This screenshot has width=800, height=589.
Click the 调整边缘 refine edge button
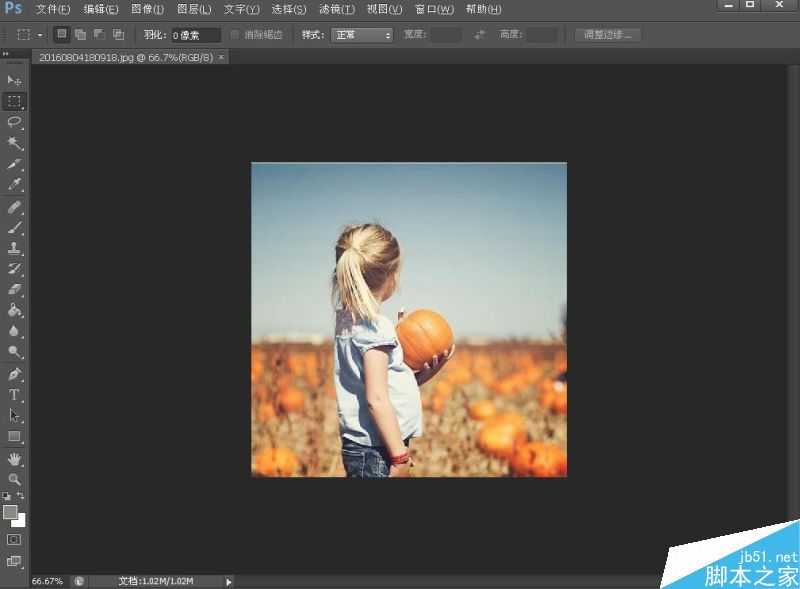tap(608, 35)
